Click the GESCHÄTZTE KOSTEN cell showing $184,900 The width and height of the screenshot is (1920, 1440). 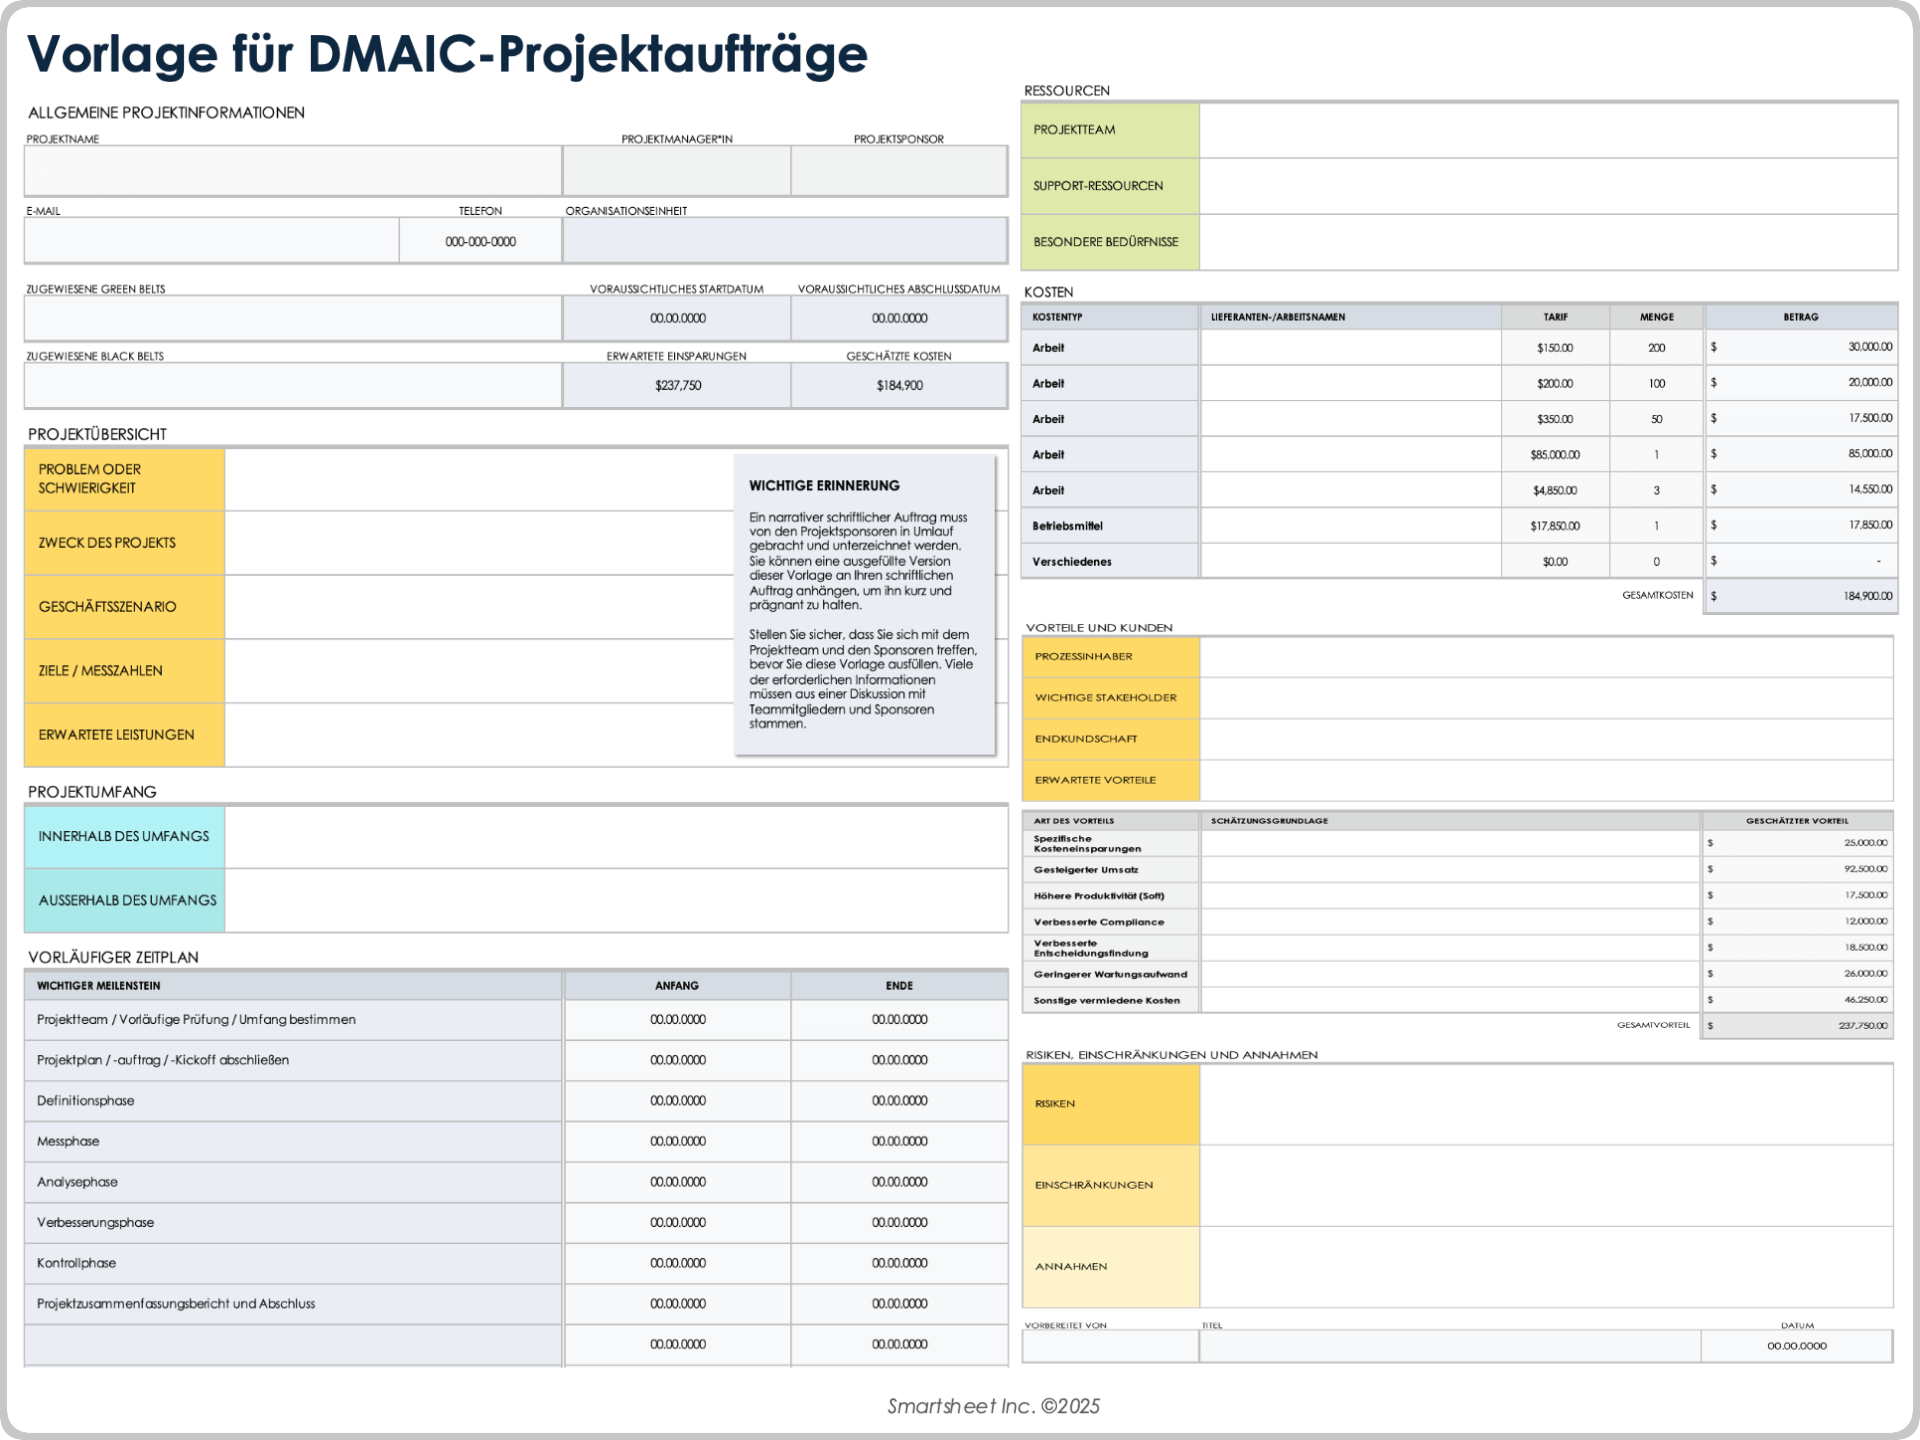pos(898,384)
